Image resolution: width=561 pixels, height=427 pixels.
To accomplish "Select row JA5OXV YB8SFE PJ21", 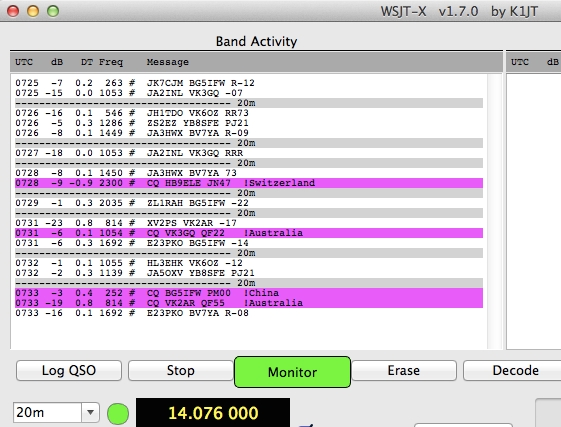I will click(249, 273).
